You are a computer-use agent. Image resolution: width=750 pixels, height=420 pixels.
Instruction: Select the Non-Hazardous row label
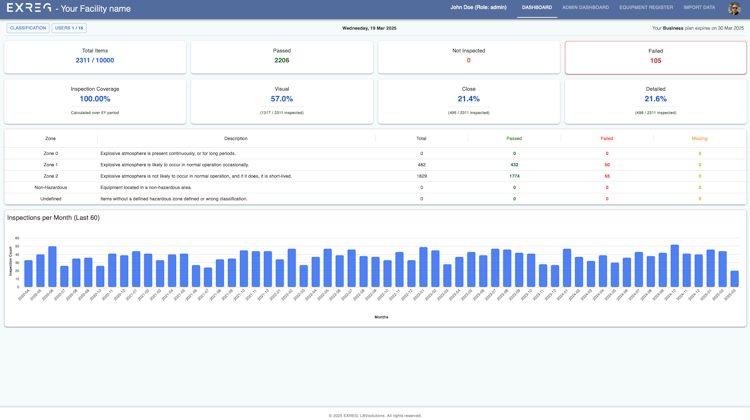[x=50, y=188]
